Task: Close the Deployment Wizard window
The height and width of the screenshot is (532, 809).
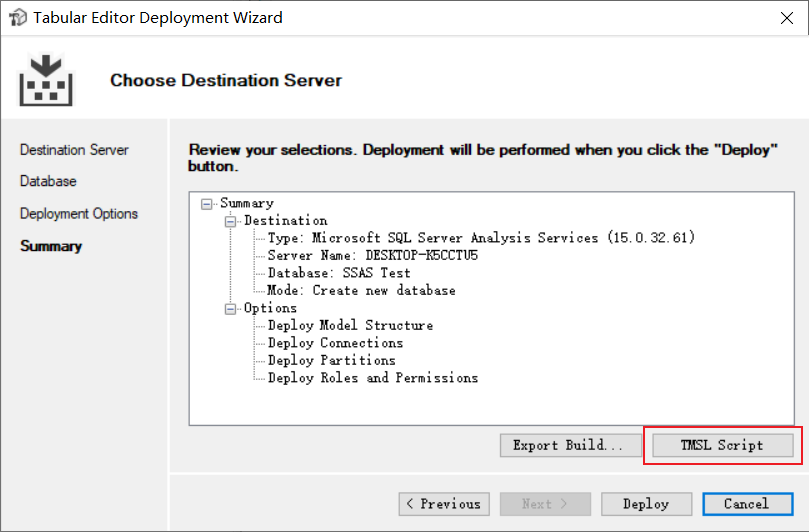Action: click(x=787, y=18)
